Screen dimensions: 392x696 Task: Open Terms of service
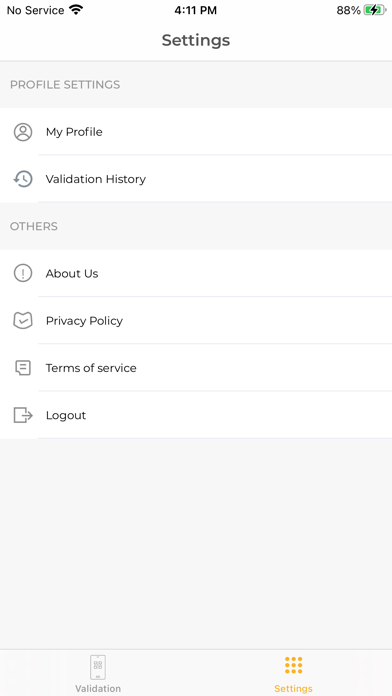196,368
